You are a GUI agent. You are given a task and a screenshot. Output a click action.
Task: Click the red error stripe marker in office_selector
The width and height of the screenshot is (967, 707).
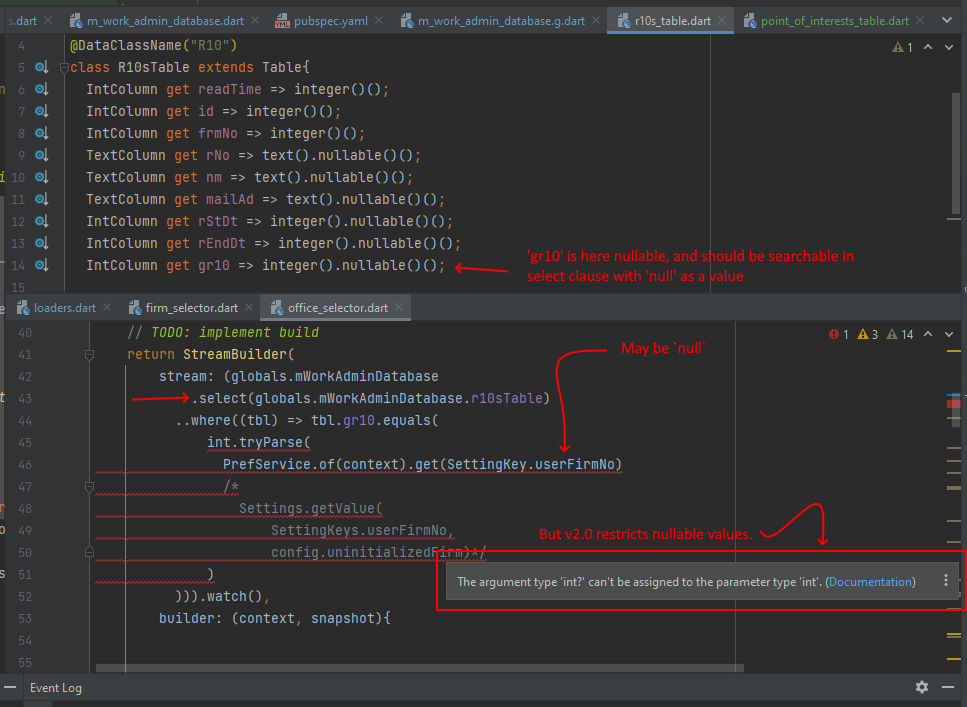pyautogui.click(x=953, y=404)
